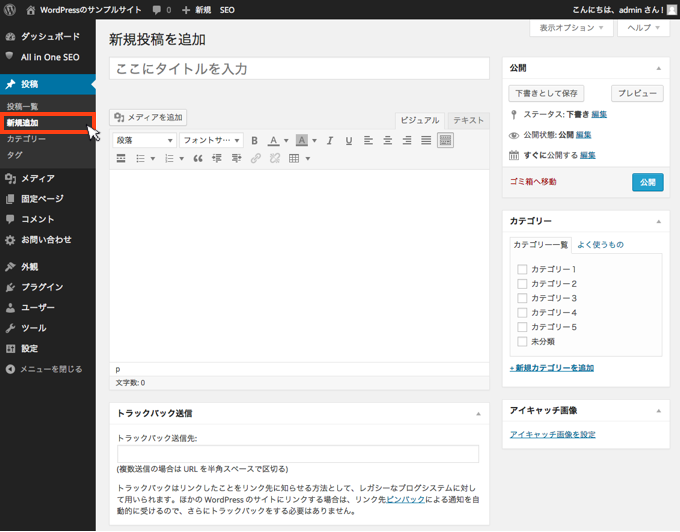Check カテゴリー5 checkbox
Viewport: 680px width, 532px height.
(x=522, y=327)
